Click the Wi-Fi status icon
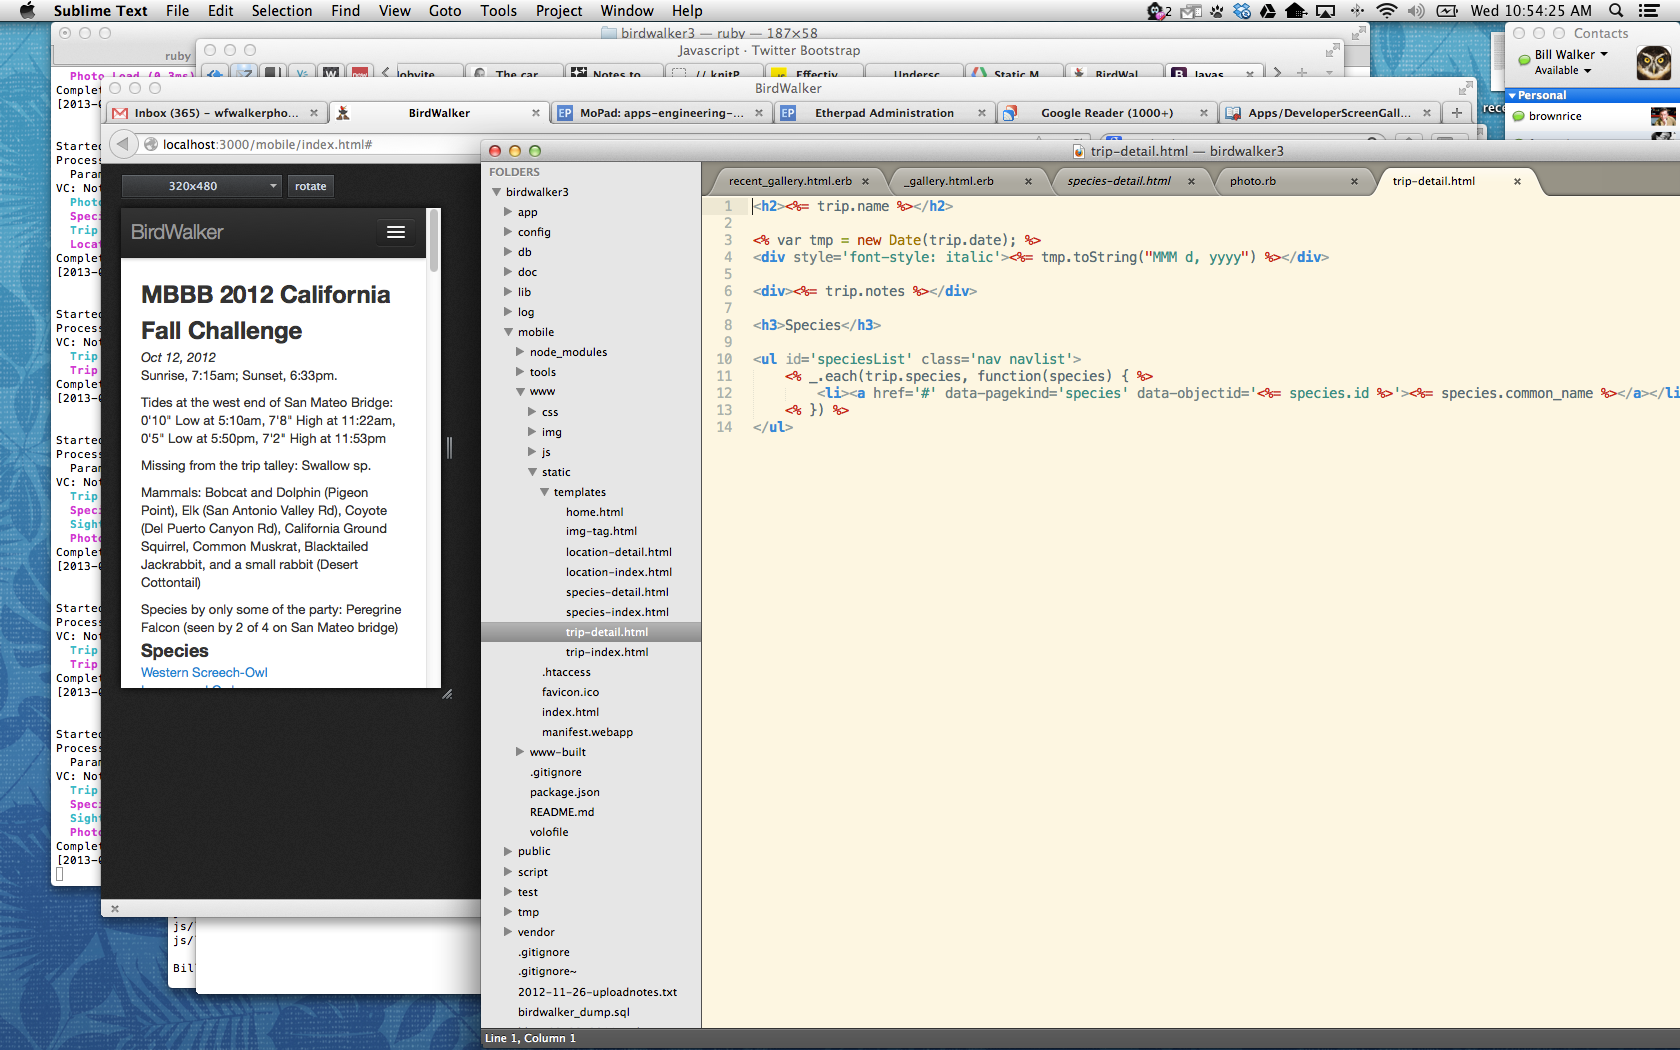The width and height of the screenshot is (1680, 1050). pyautogui.click(x=1386, y=11)
